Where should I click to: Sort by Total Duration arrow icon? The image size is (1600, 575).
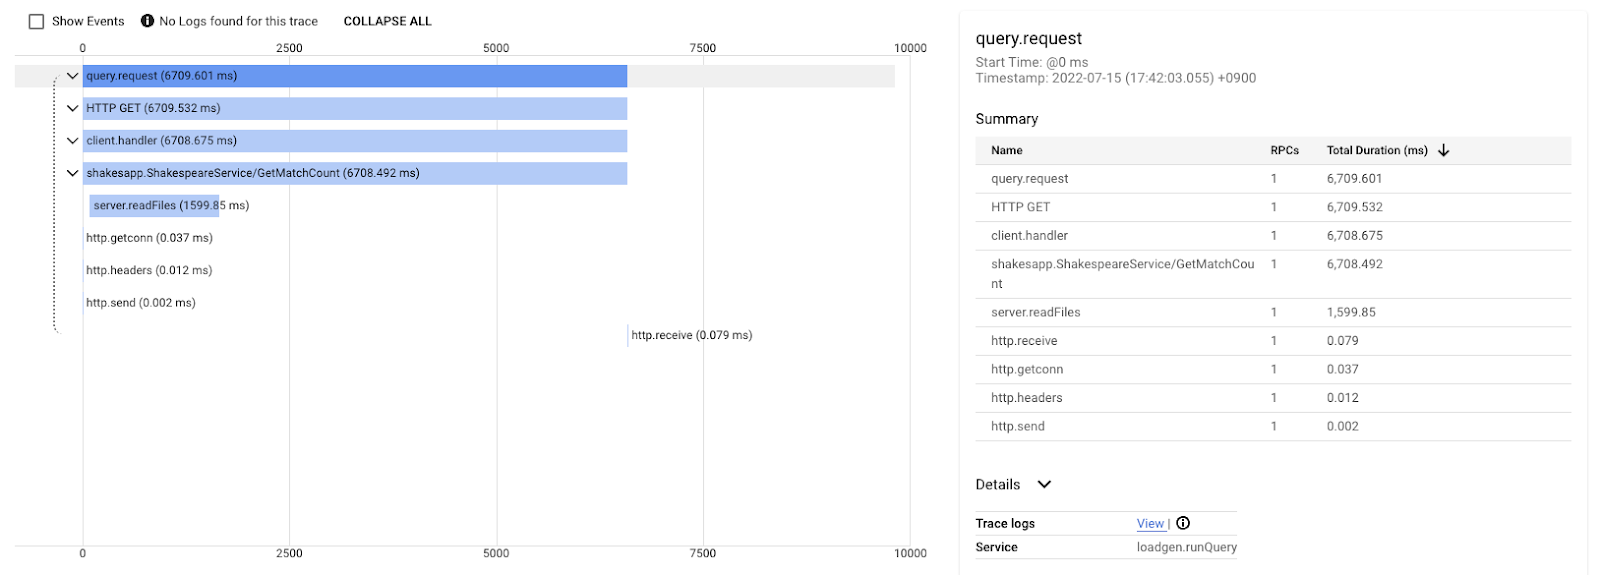(x=1443, y=151)
